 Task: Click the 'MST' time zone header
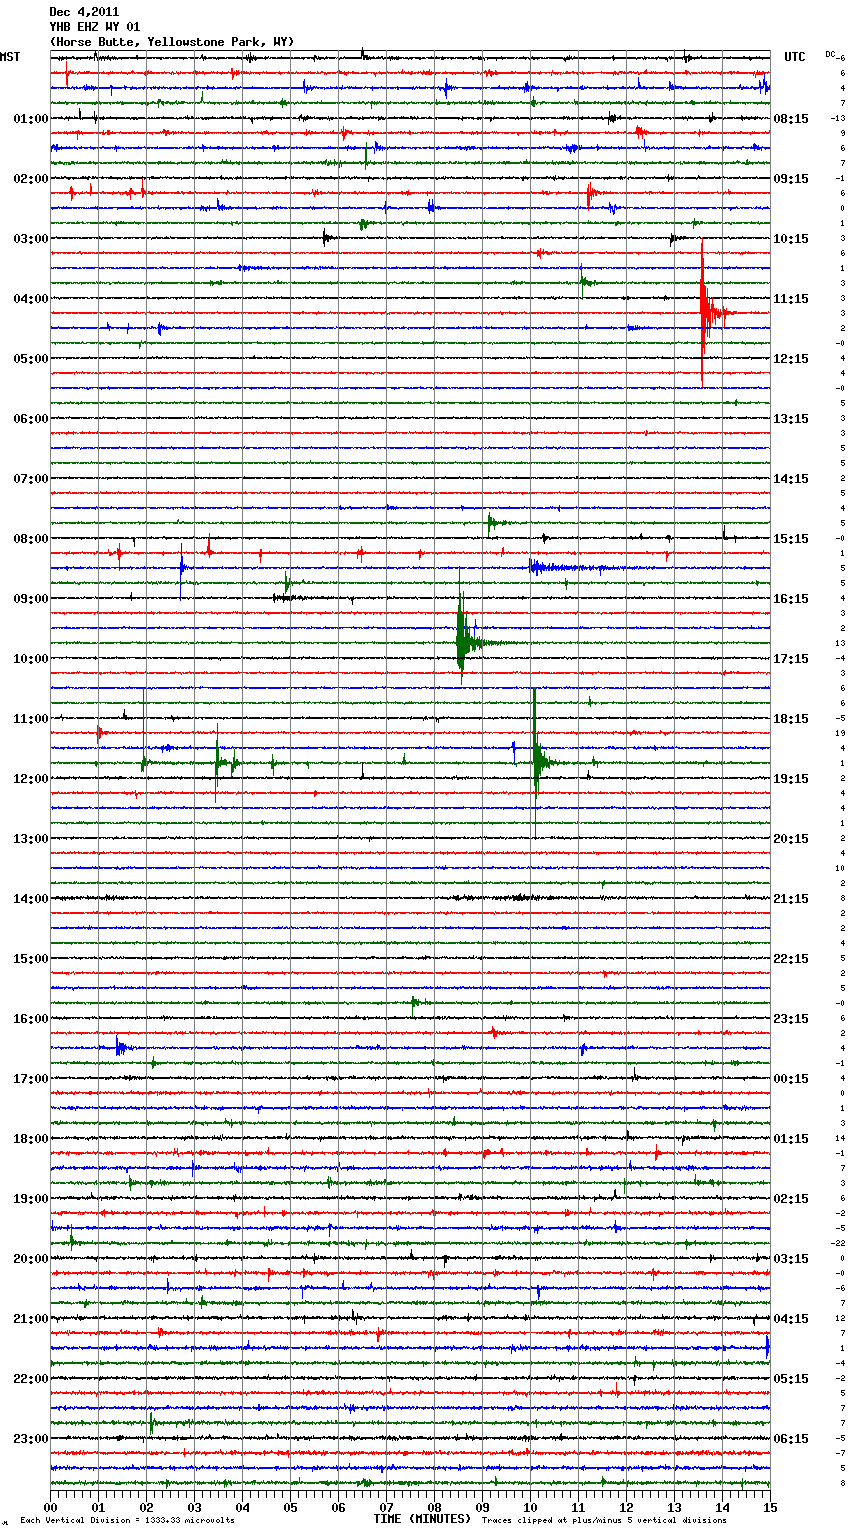pos(10,57)
